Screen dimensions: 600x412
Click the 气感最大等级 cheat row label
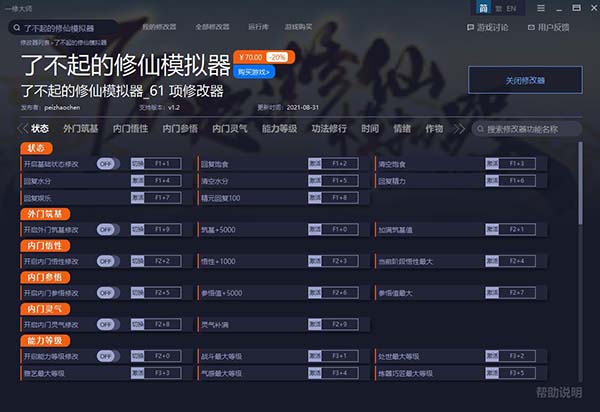(222, 373)
